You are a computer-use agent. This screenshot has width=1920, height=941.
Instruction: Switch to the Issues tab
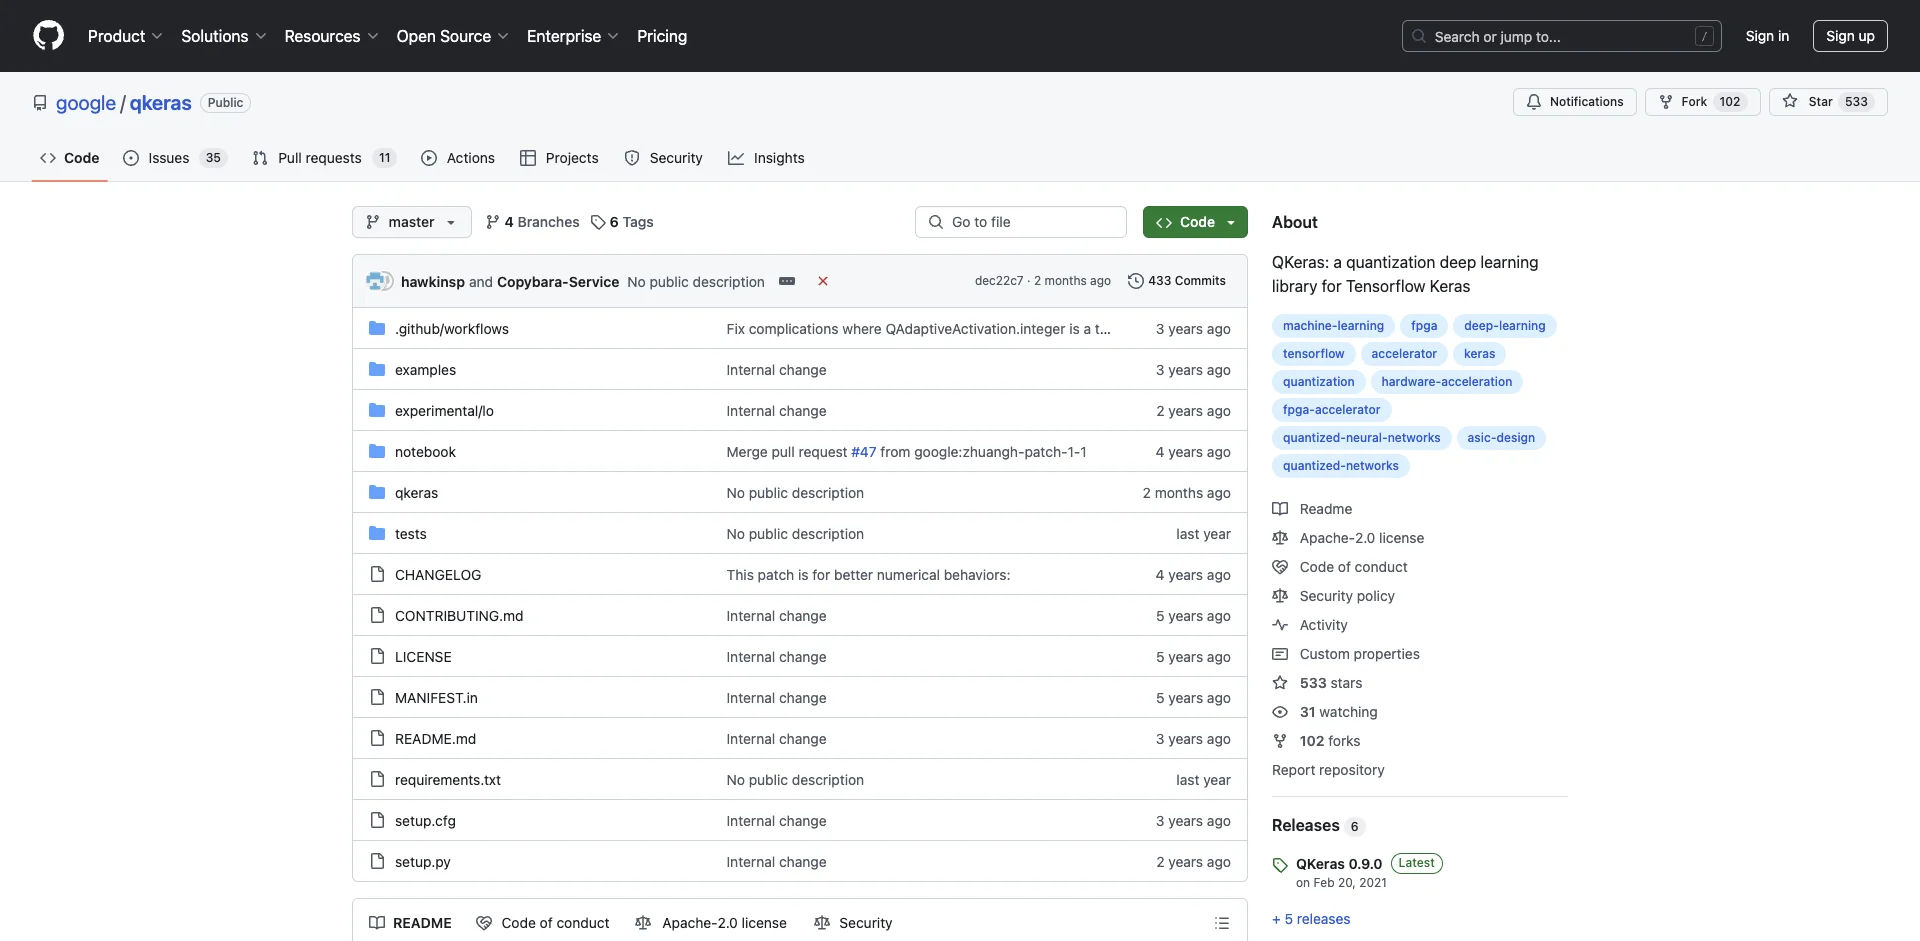(175, 158)
